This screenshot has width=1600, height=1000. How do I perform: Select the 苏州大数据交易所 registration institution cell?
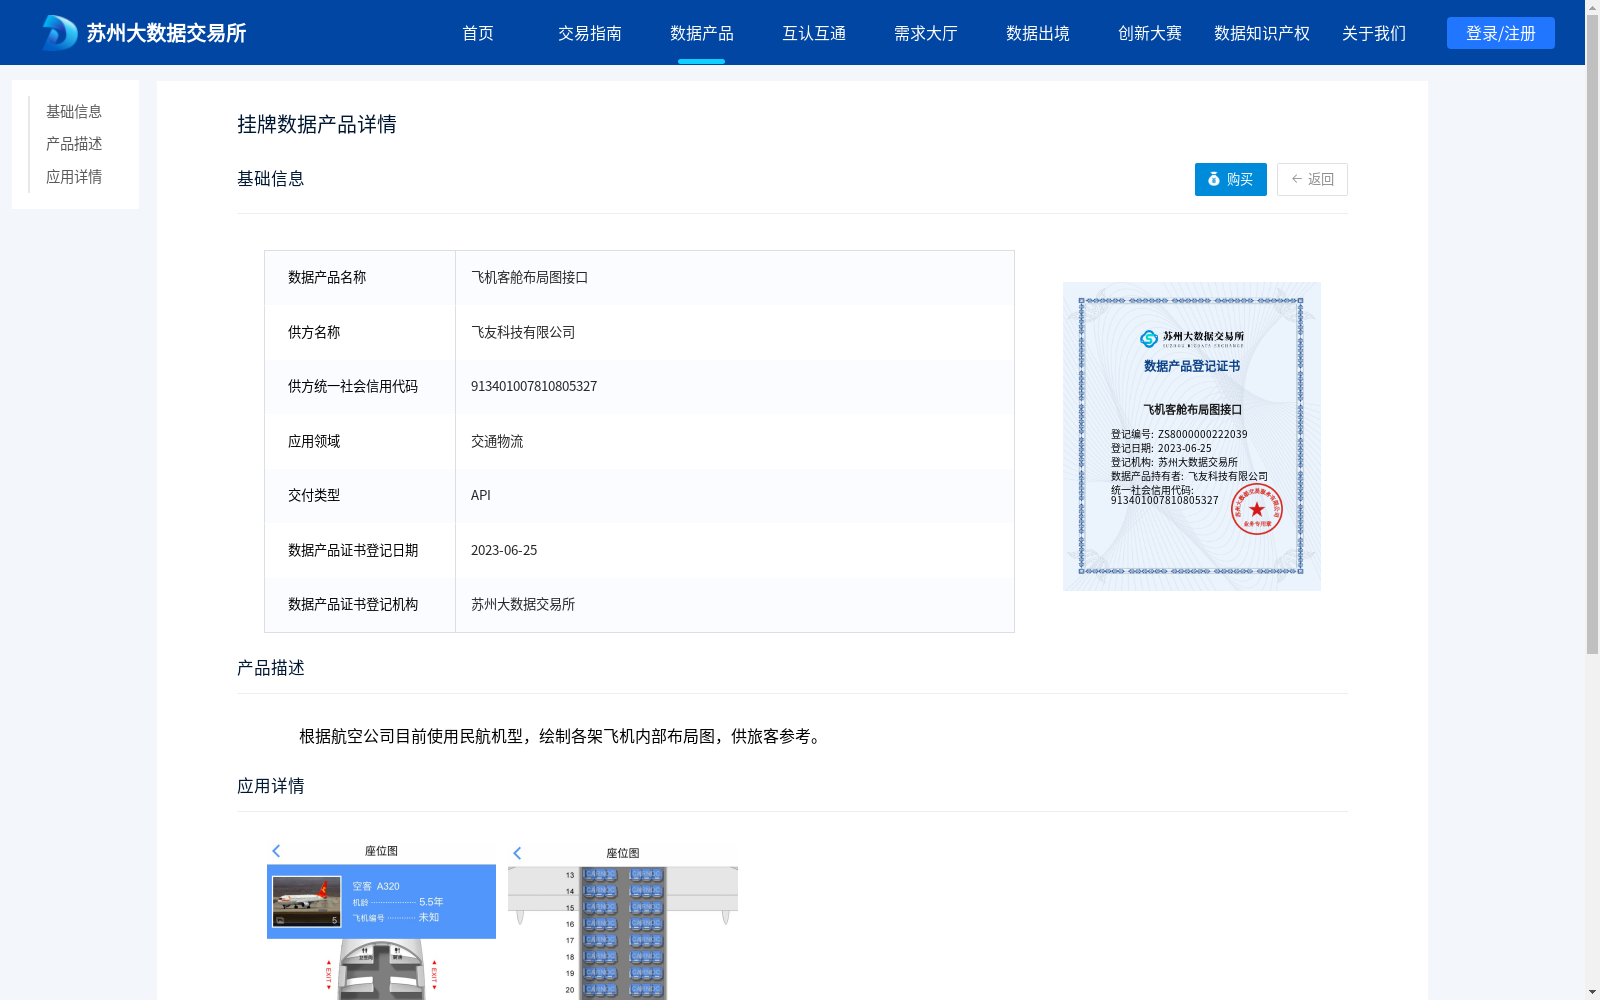tap(735, 605)
